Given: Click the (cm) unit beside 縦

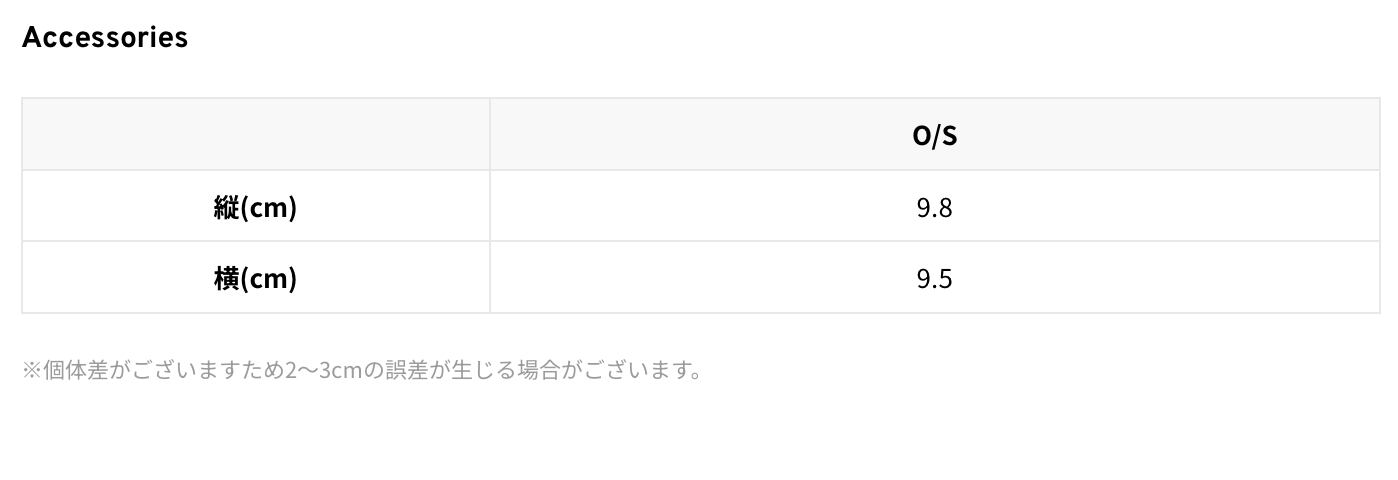Looking at the screenshot, I should click(x=267, y=207).
